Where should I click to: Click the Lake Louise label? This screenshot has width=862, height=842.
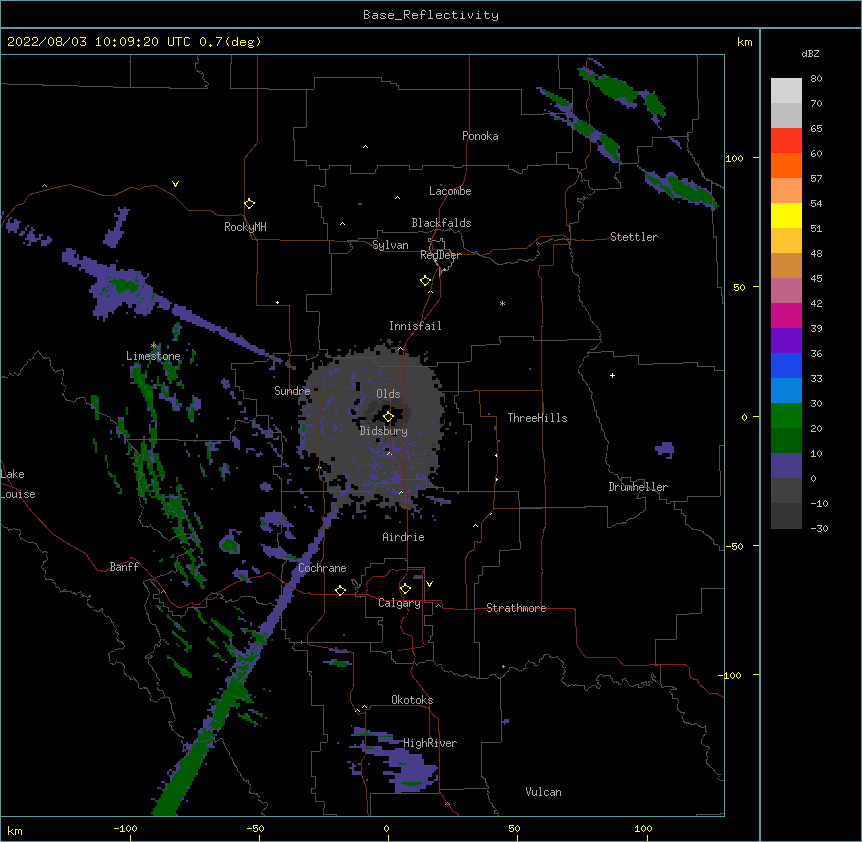pyautogui.click(x=18, y=484)
